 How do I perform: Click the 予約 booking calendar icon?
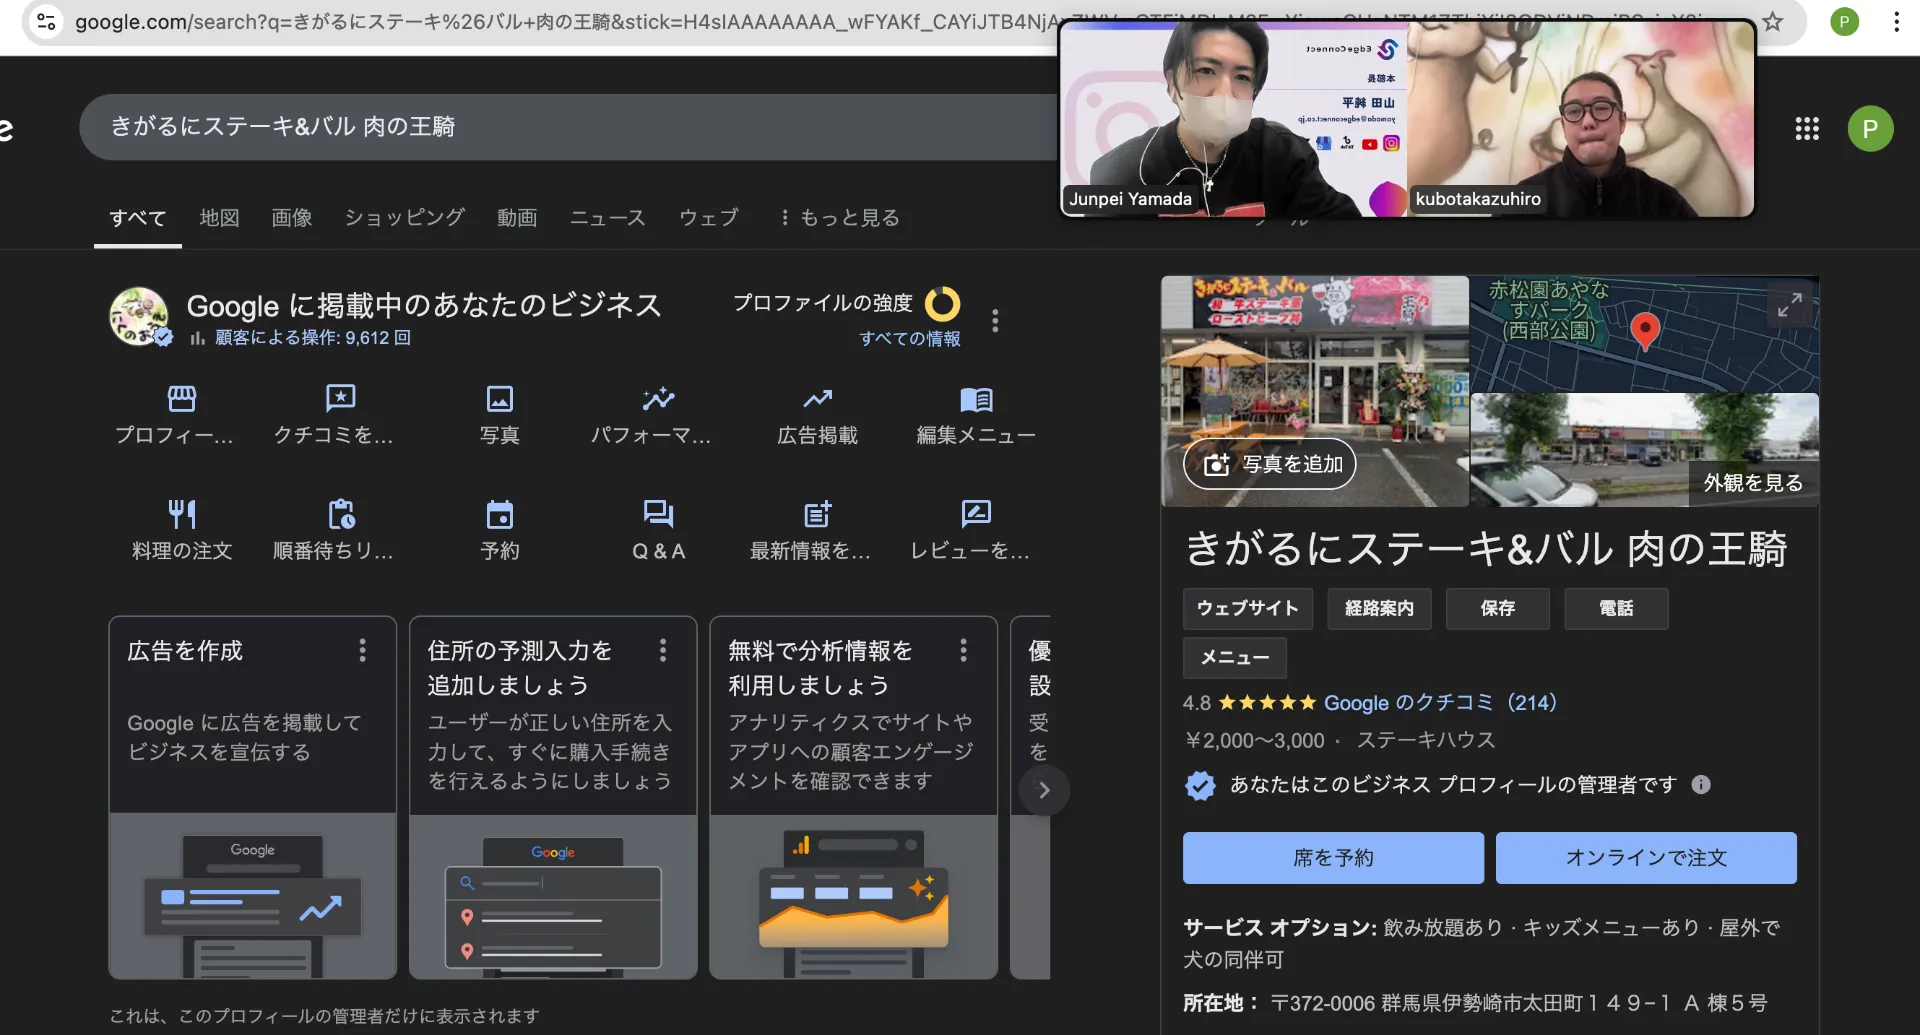(x=499, y=515)
